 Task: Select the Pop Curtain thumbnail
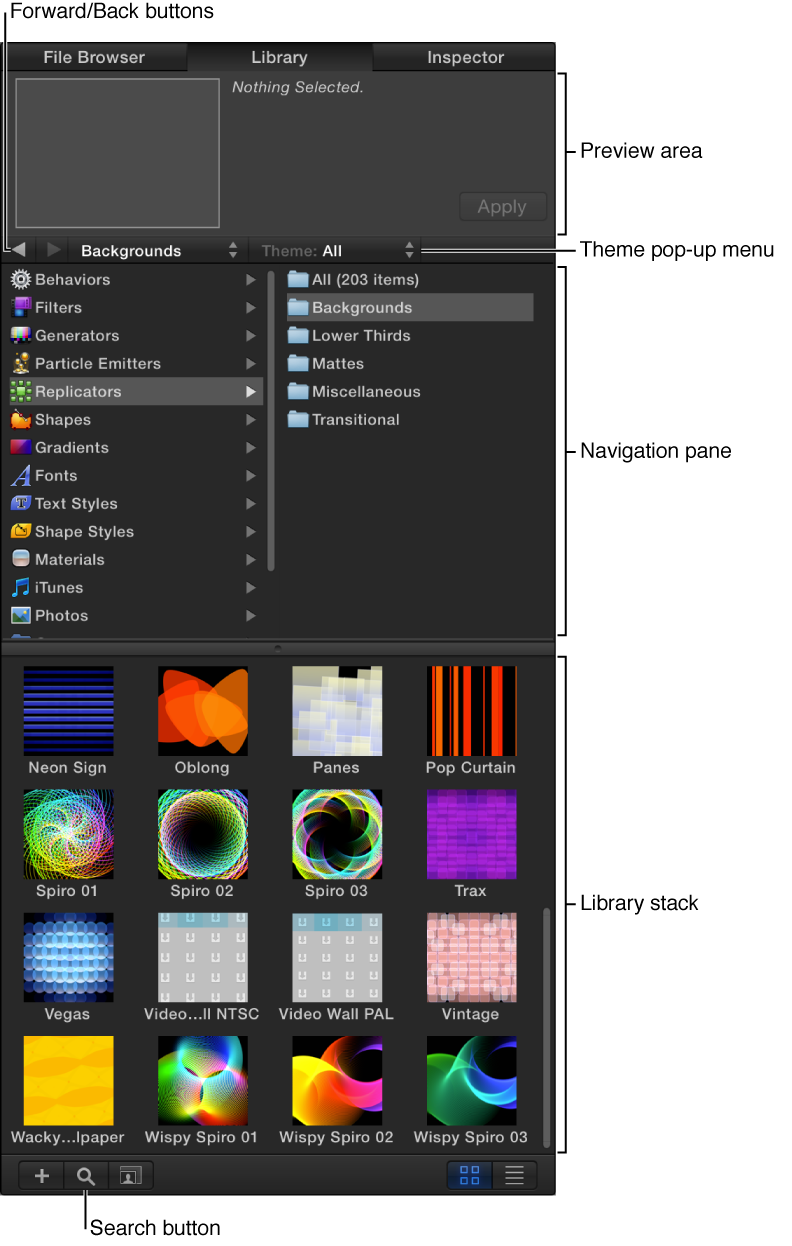coord(471,711)
